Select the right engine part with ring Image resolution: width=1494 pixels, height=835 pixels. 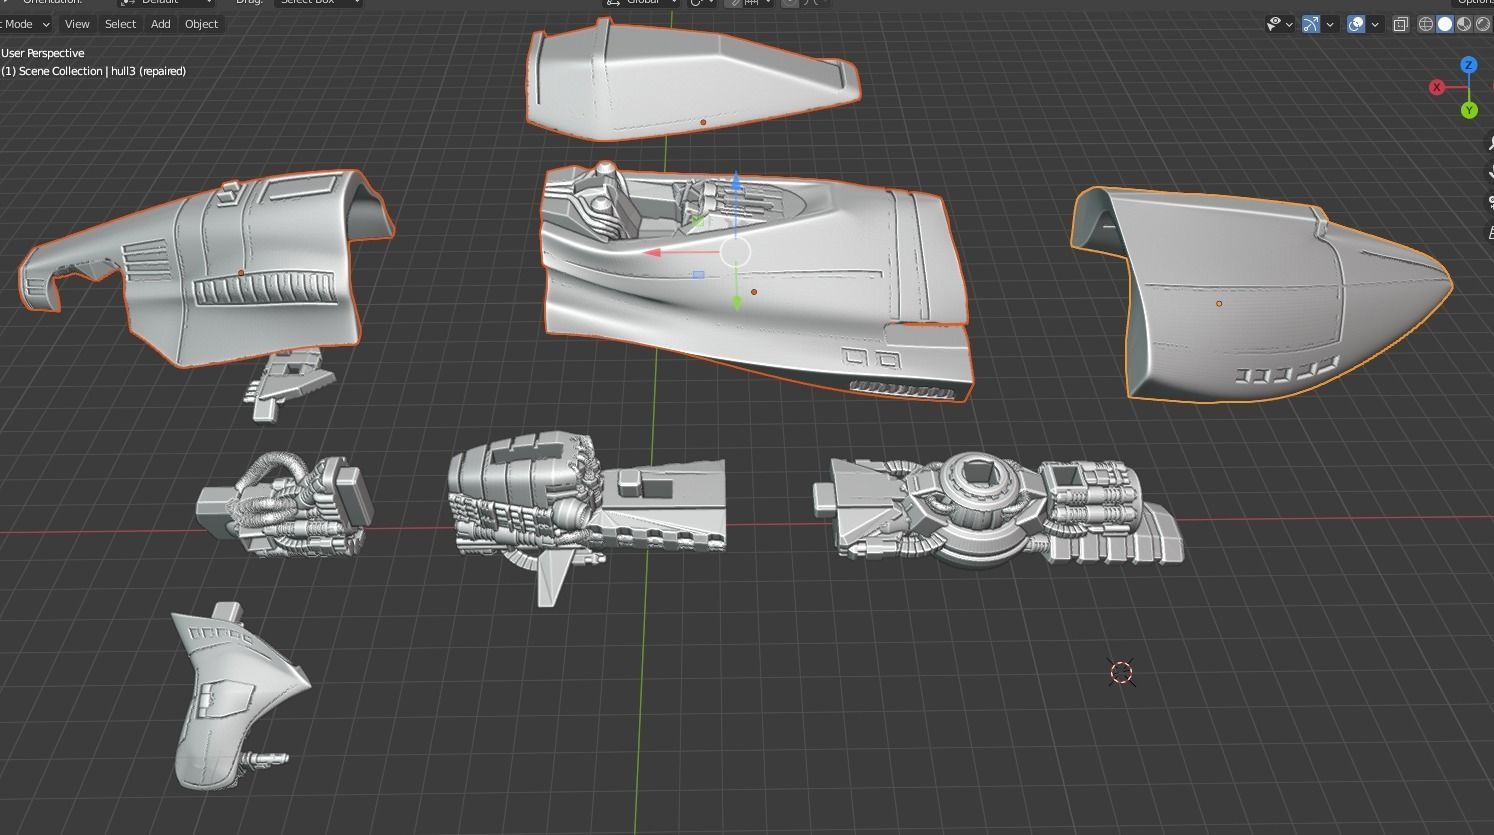[998, 510]
